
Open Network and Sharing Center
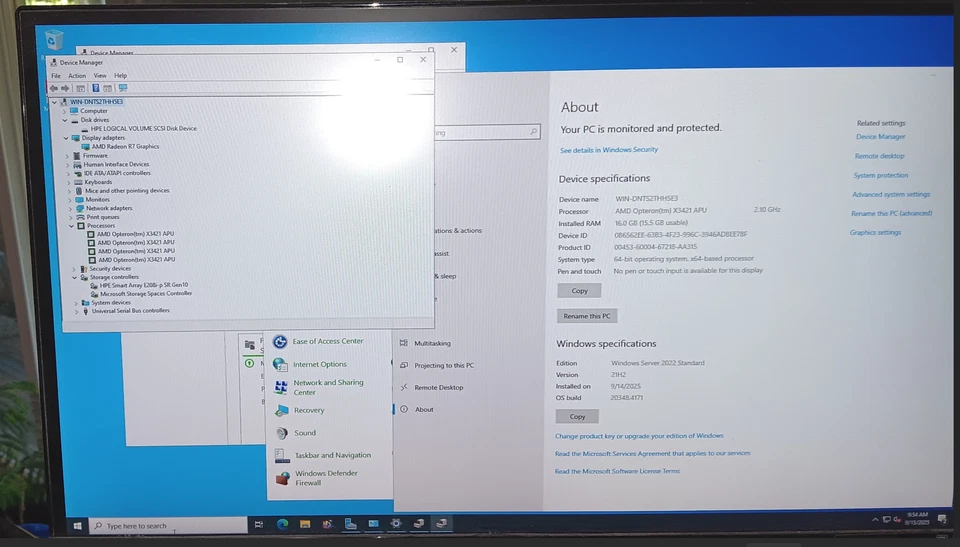(x=319, y=387)
